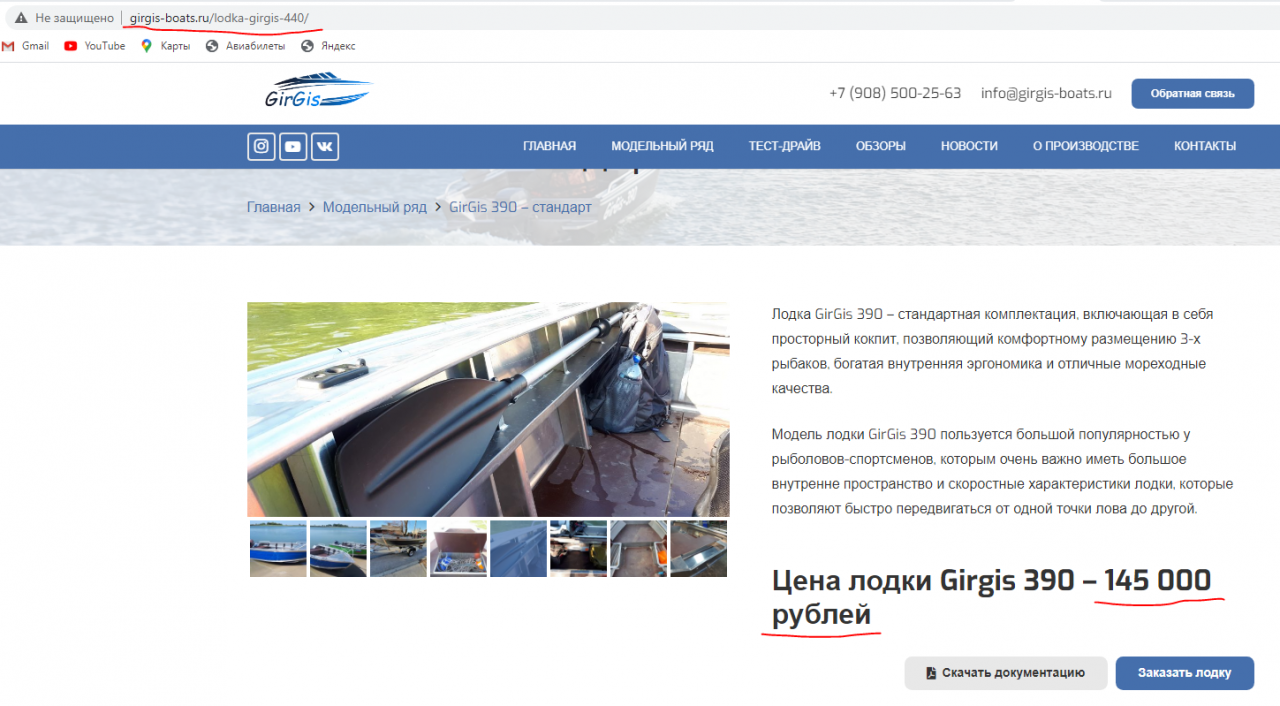Open МОДЕЛЬНЫЙ РЯД menu item

(662, 146)
